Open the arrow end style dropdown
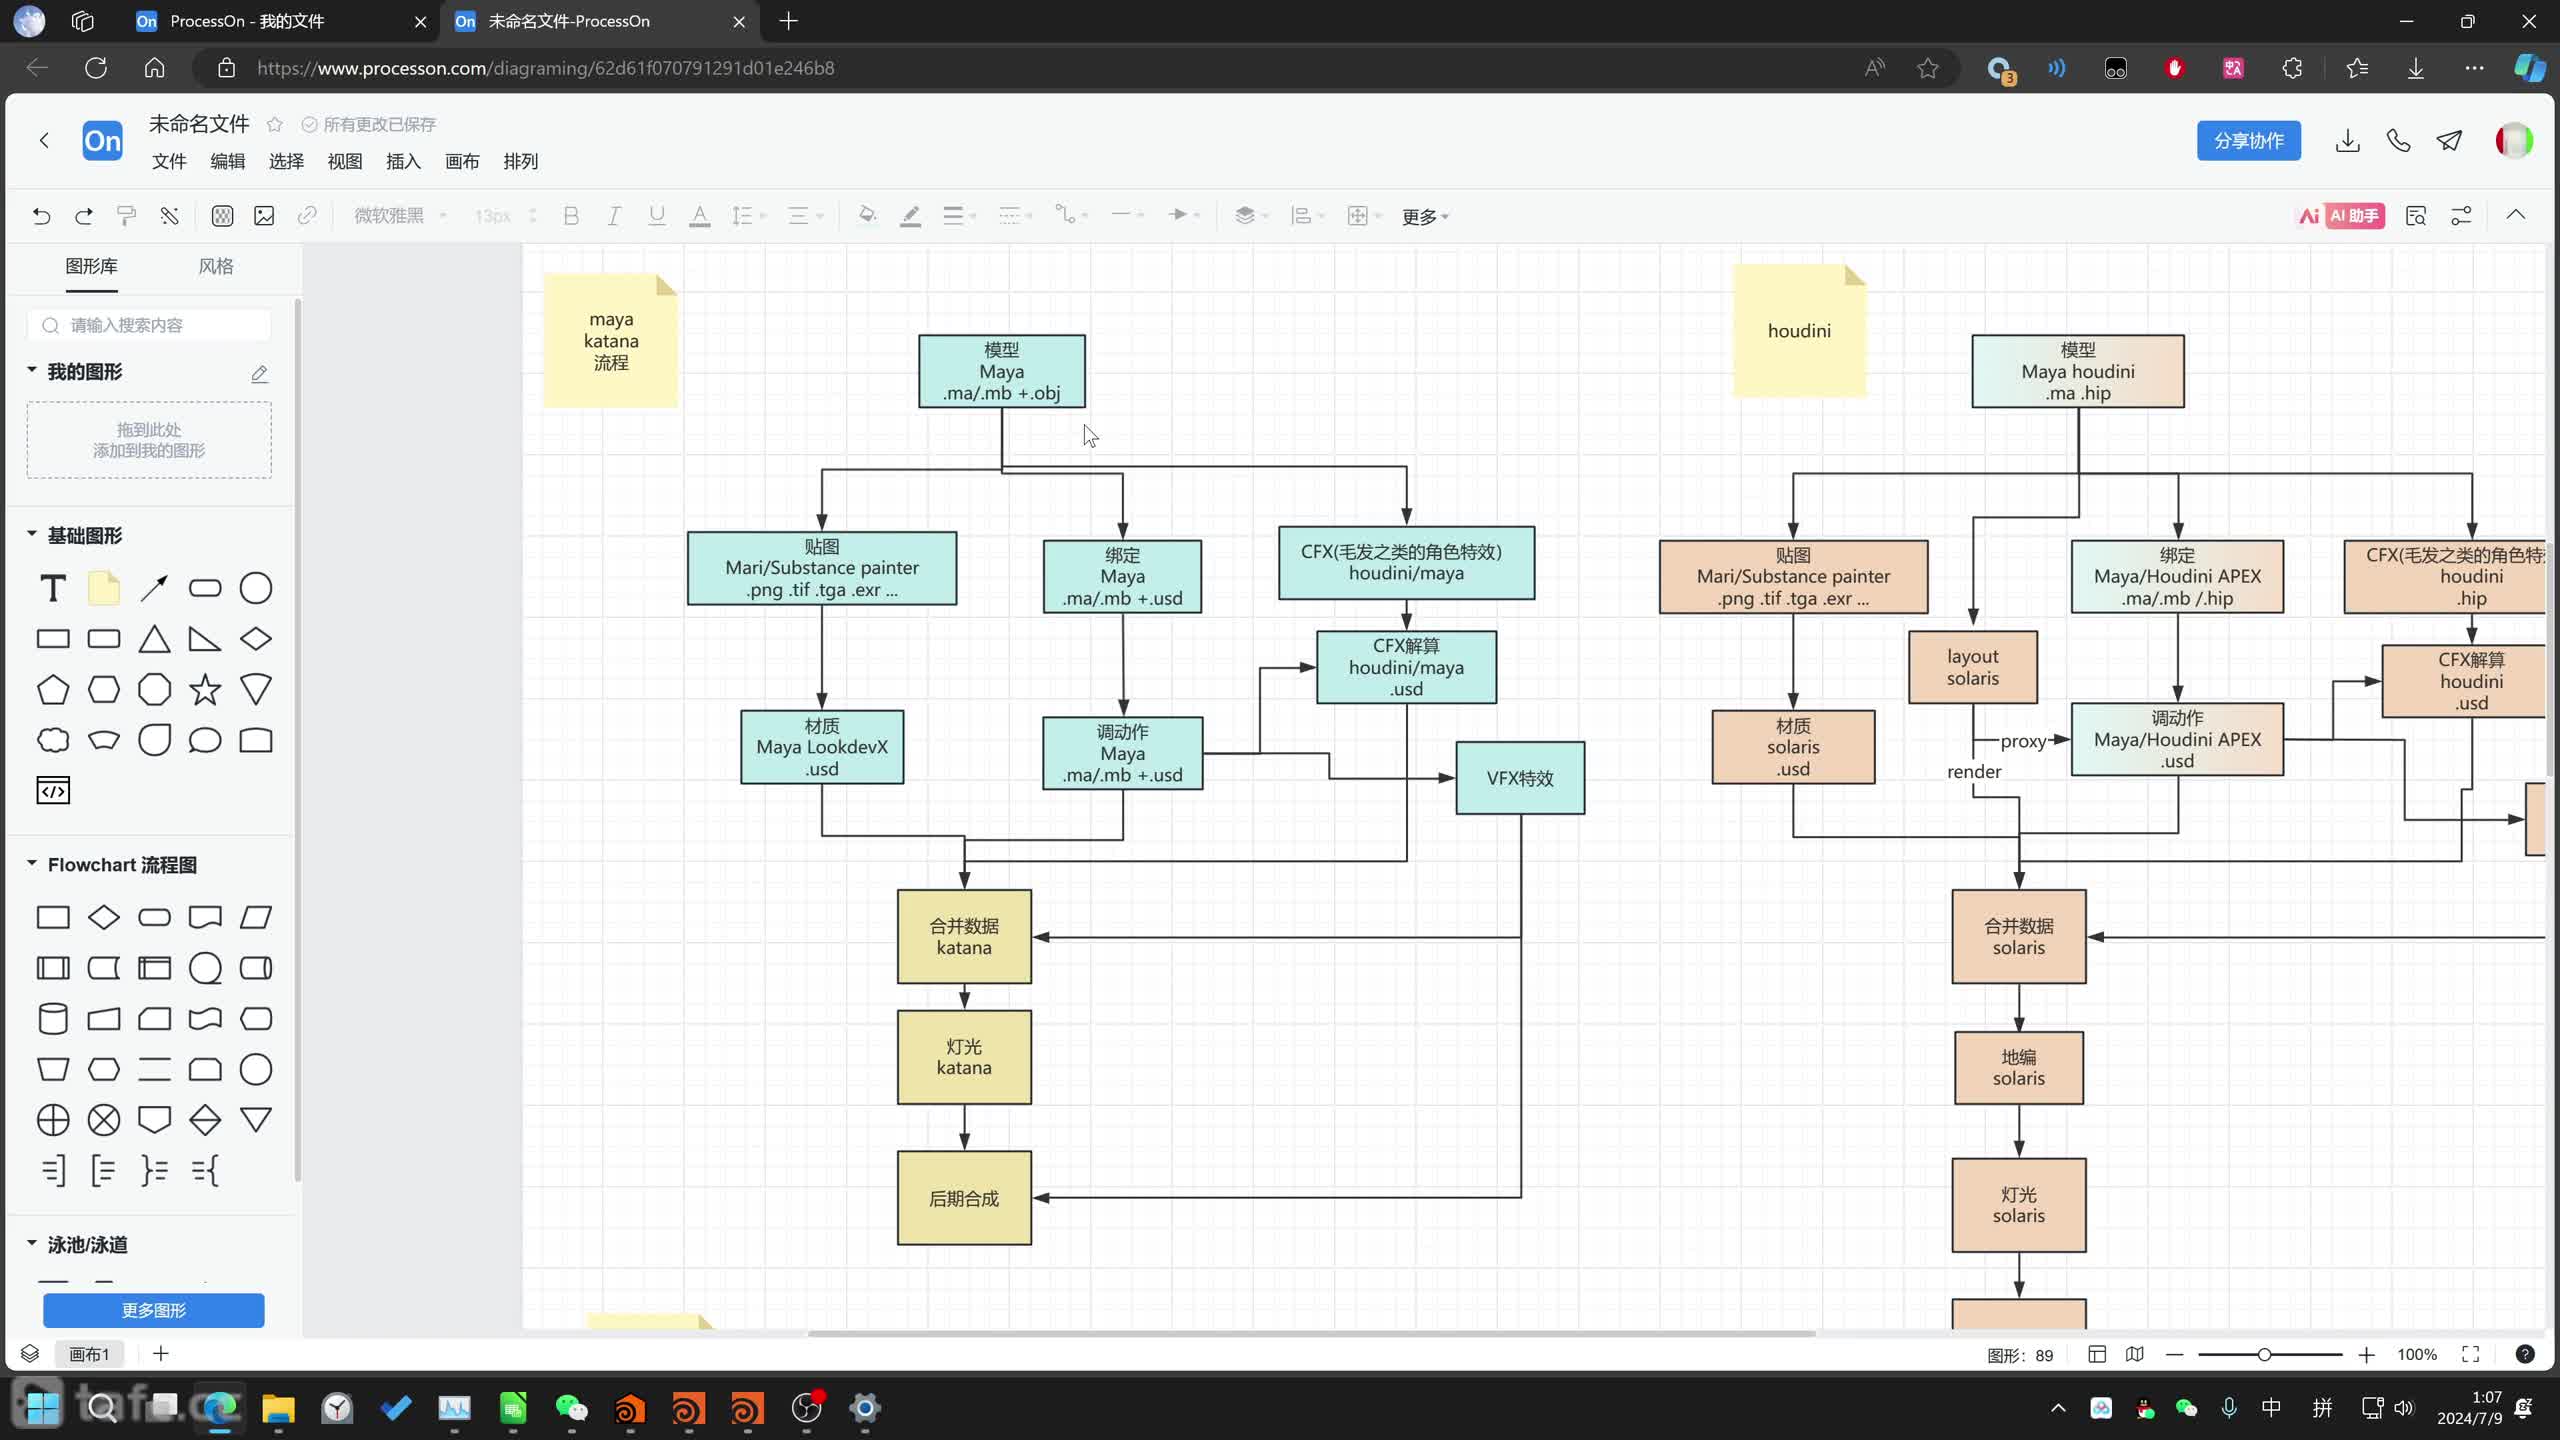 pos(1184,216)
